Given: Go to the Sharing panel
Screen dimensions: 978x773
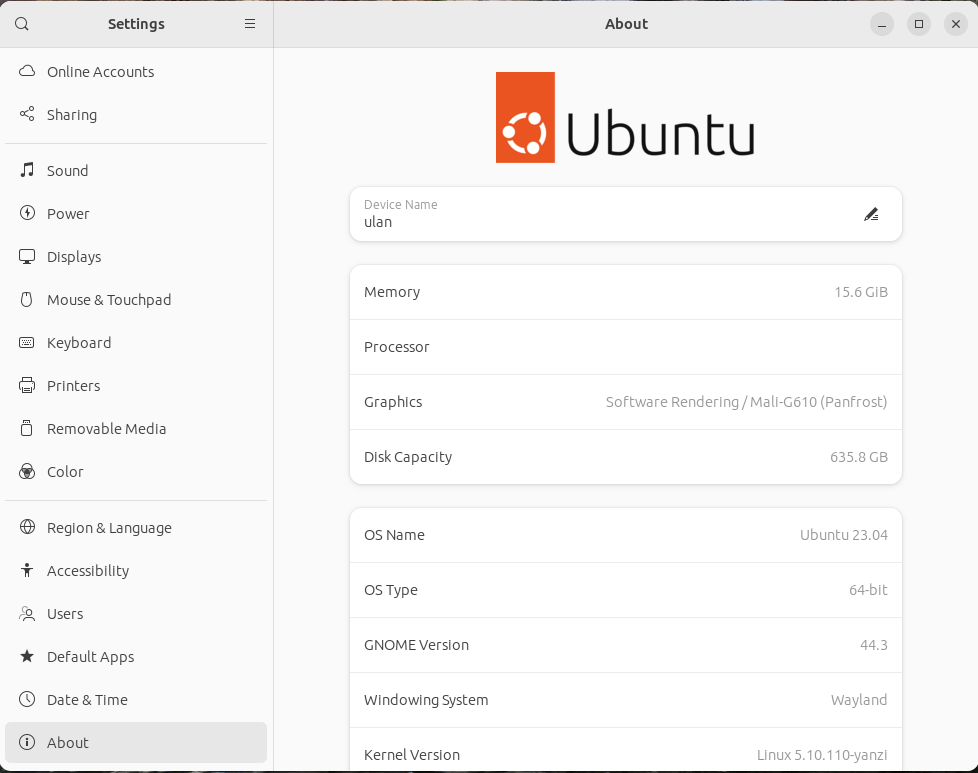Looking at the screenshot, I should (x=136, y=115).
